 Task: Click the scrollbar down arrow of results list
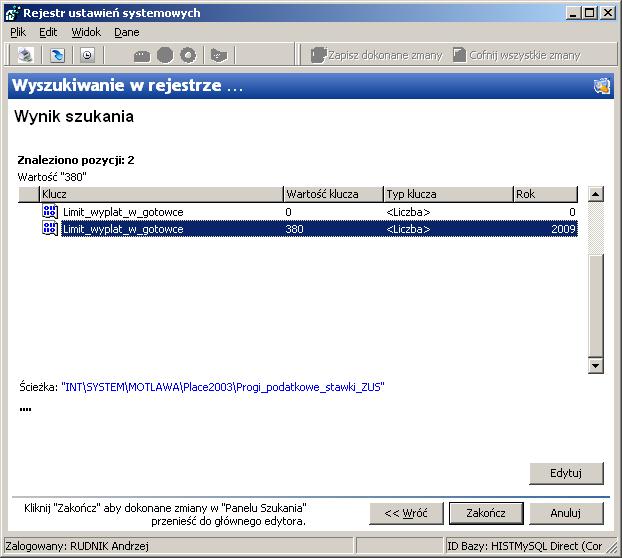[x=596, y=365]
